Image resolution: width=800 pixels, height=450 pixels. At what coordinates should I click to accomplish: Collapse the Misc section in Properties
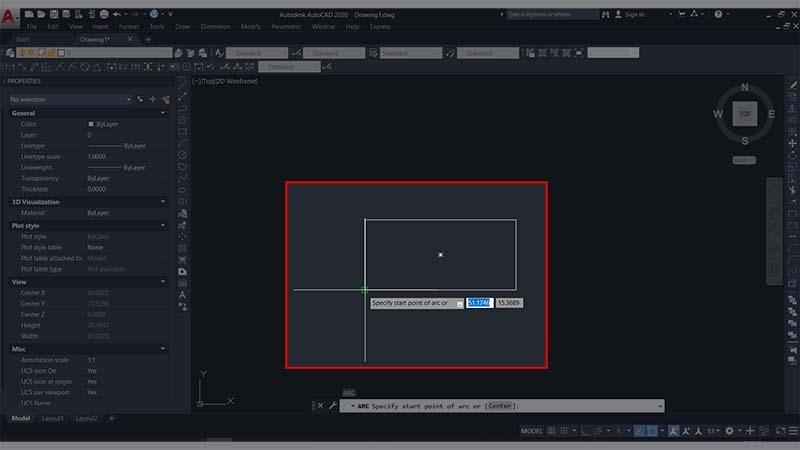[163, 349]
